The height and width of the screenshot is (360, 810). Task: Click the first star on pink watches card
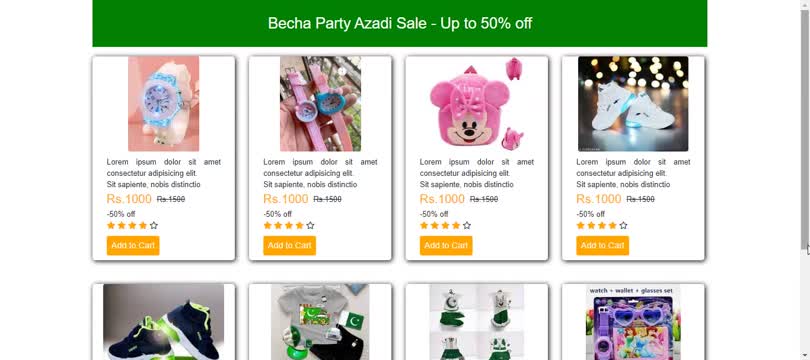coord(268,226)
